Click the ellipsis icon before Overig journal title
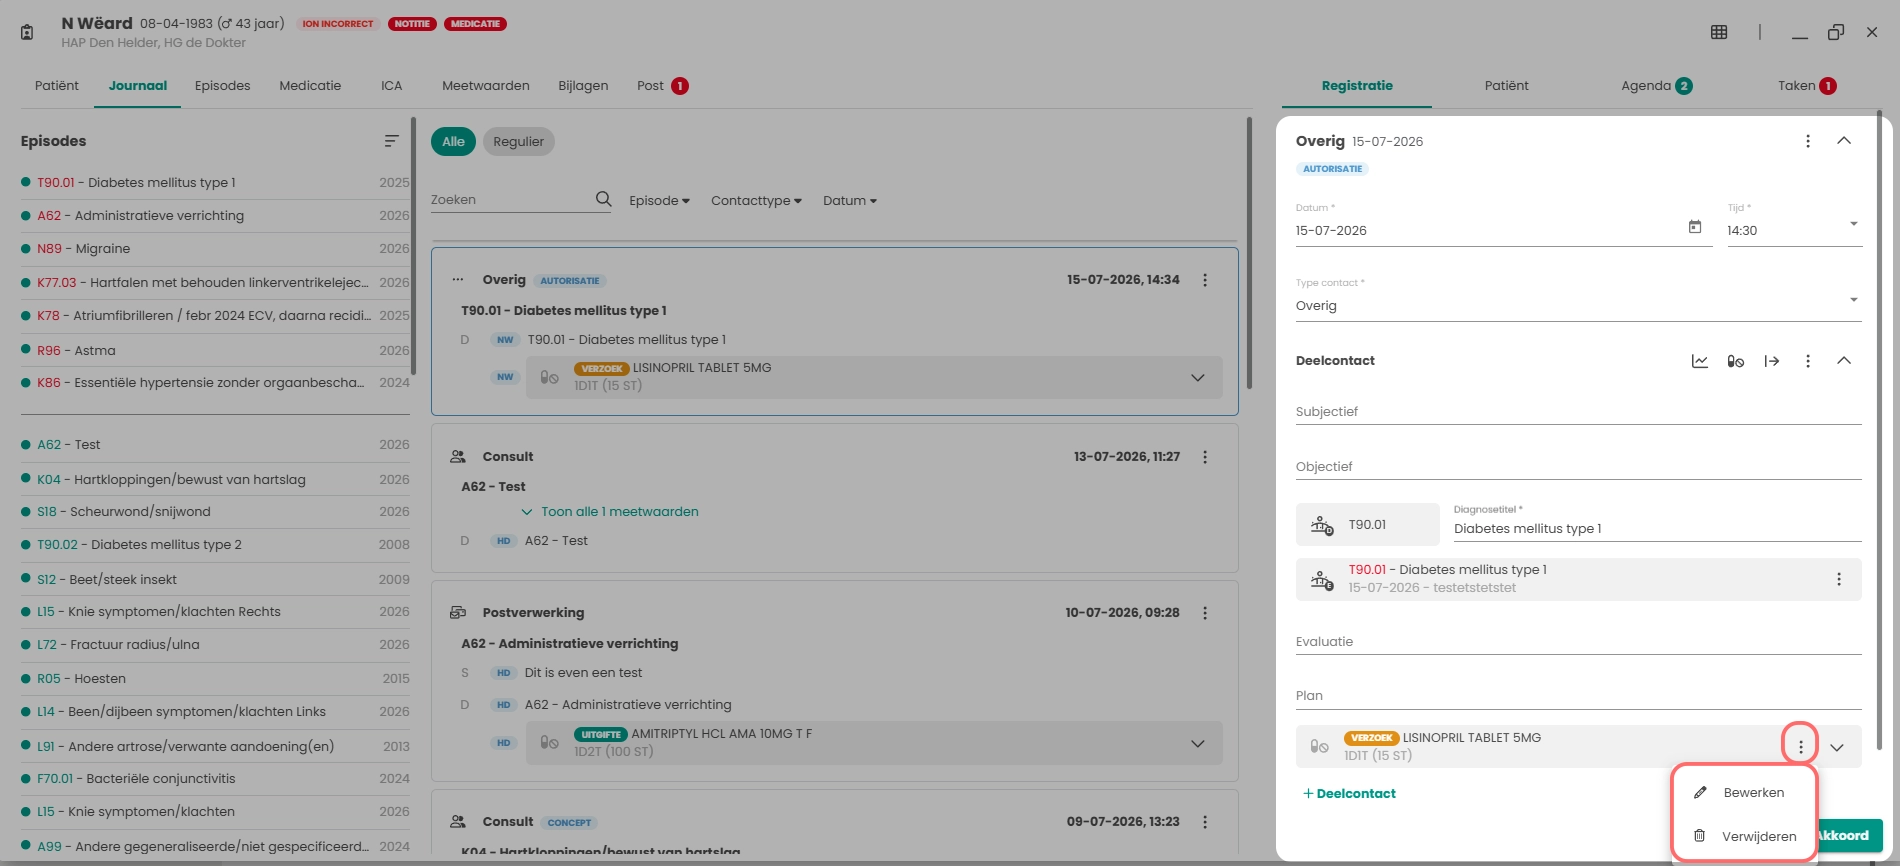The height and width of the screenshot is (866, 1900). [x=458, y=280]
